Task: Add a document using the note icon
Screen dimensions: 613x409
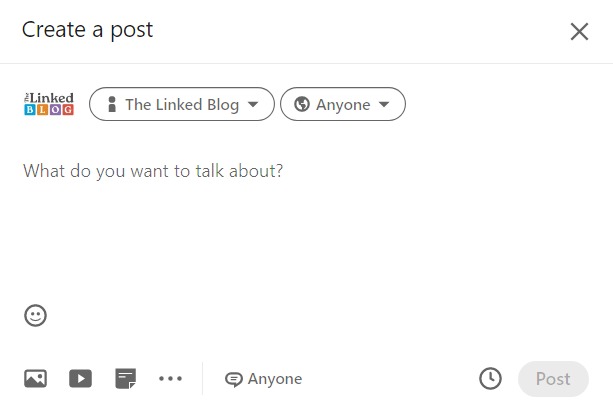Action: click(x=125, y=379)
